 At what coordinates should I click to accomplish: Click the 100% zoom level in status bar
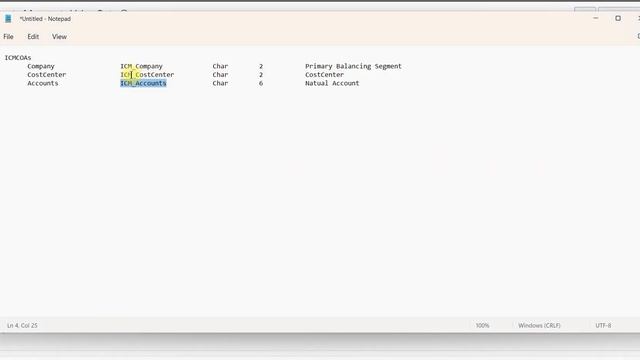coord(482,325)
